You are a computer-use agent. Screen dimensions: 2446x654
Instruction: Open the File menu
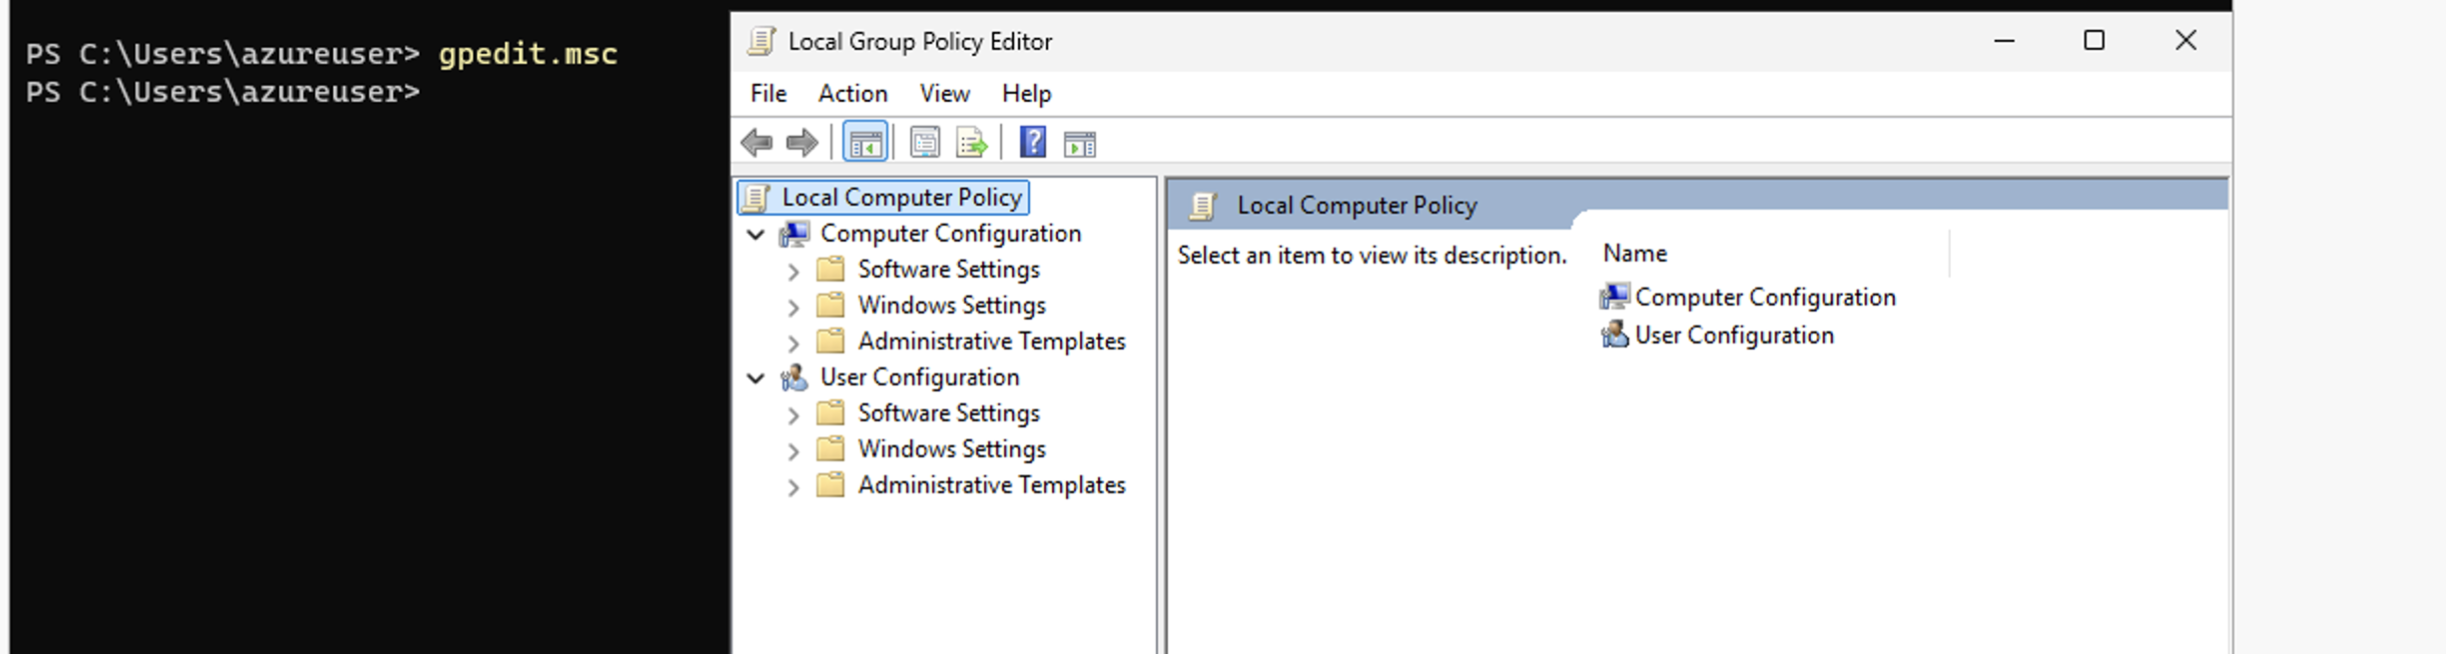768,93
